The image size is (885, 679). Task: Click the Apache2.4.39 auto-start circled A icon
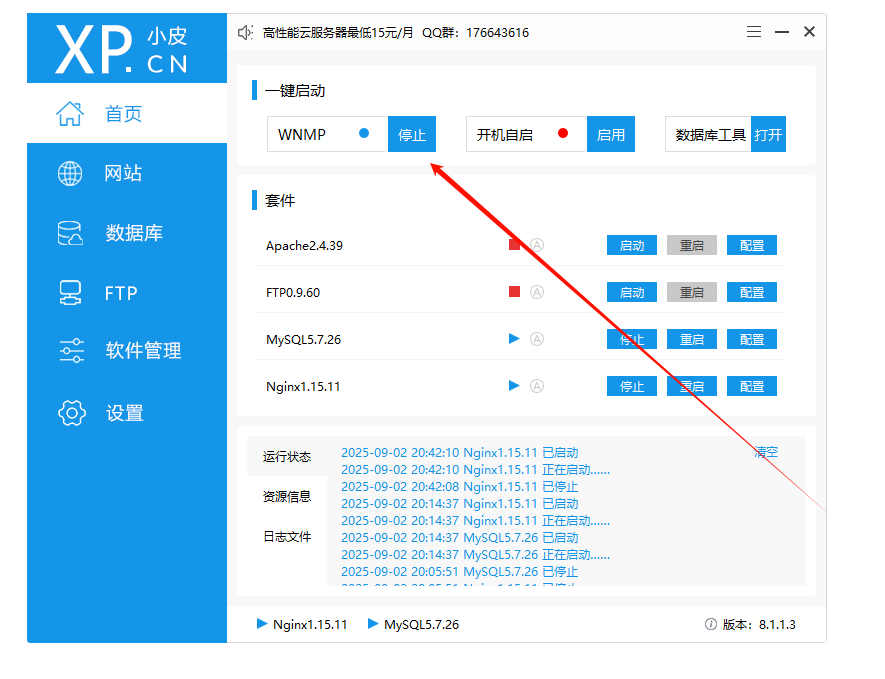tap(537, 245)
